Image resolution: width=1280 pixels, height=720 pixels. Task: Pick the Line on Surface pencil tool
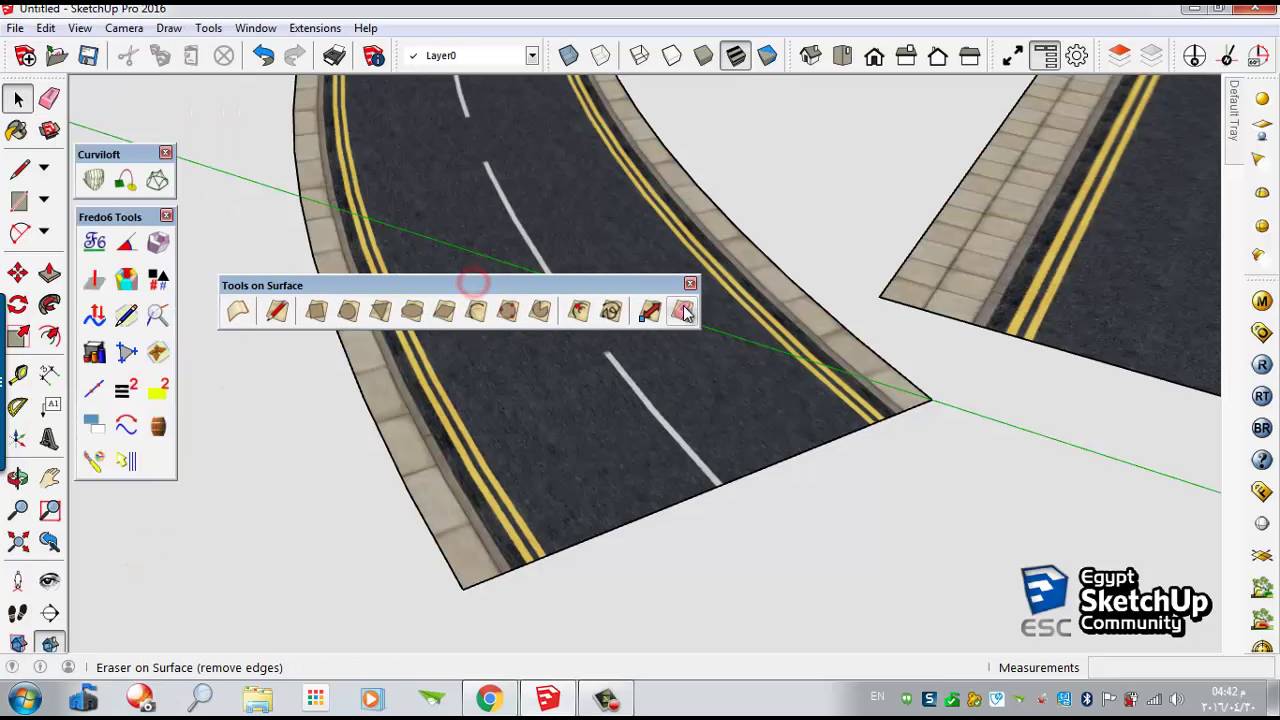click(x=277, y=312)
